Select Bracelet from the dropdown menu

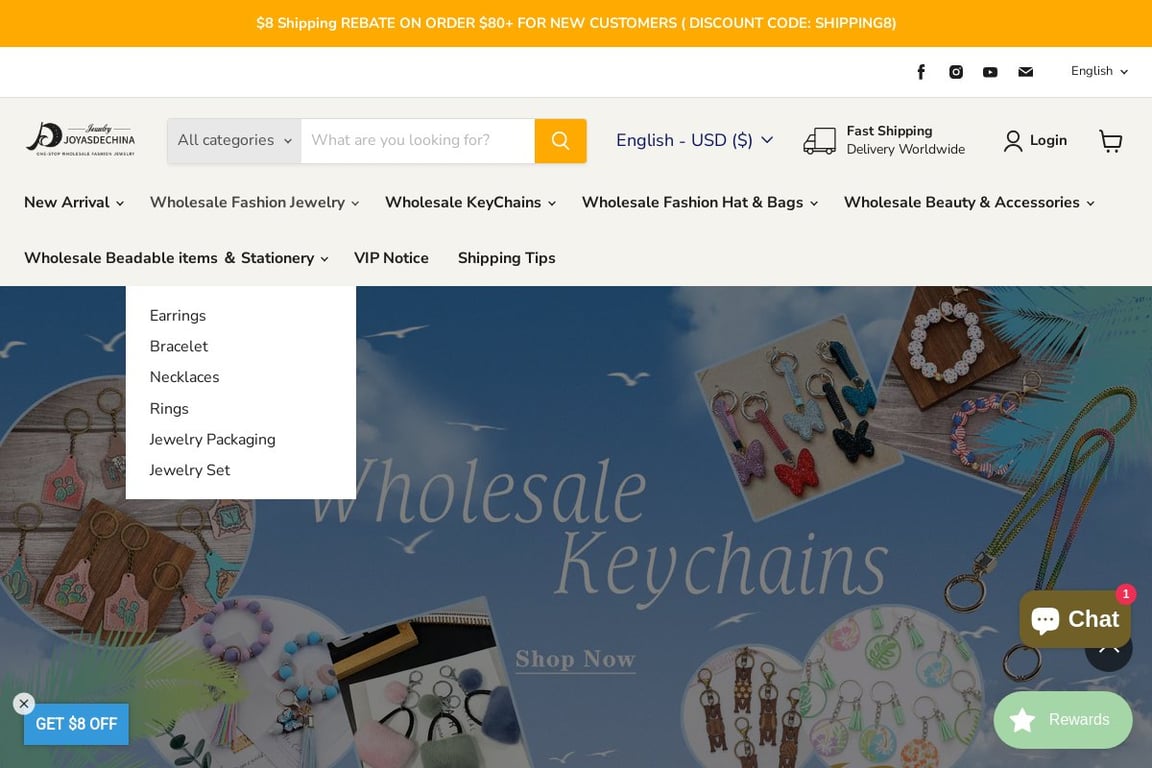click(x=179, y=346)
